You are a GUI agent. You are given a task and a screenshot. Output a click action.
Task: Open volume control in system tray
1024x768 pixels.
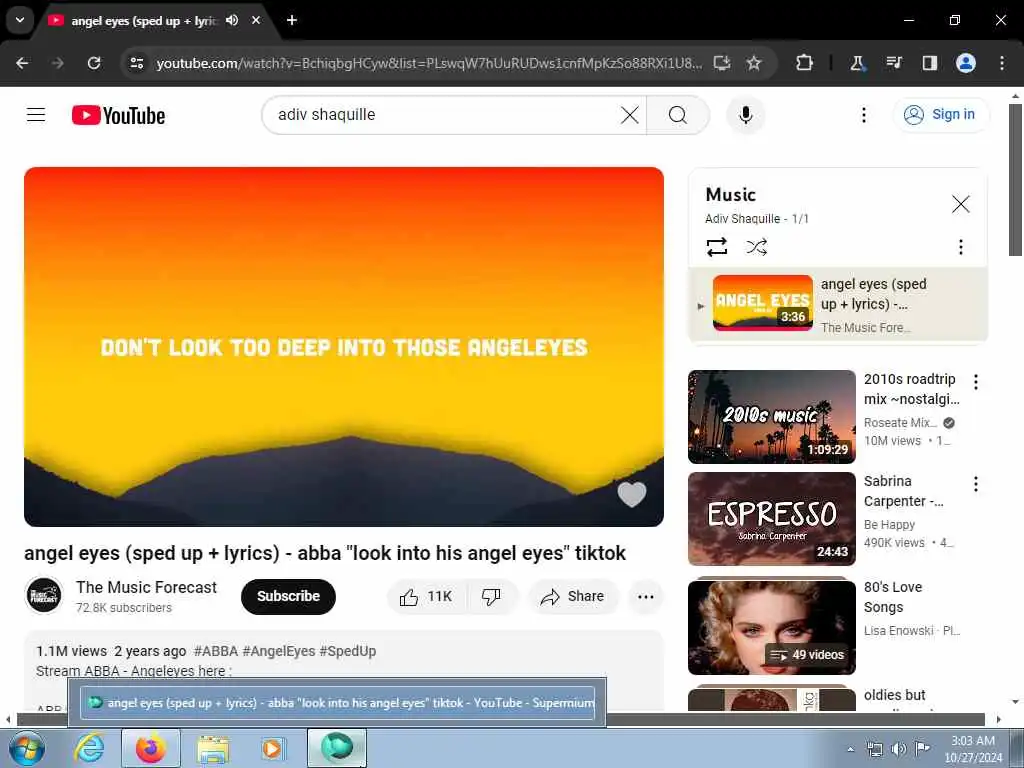tap(899, 748)
